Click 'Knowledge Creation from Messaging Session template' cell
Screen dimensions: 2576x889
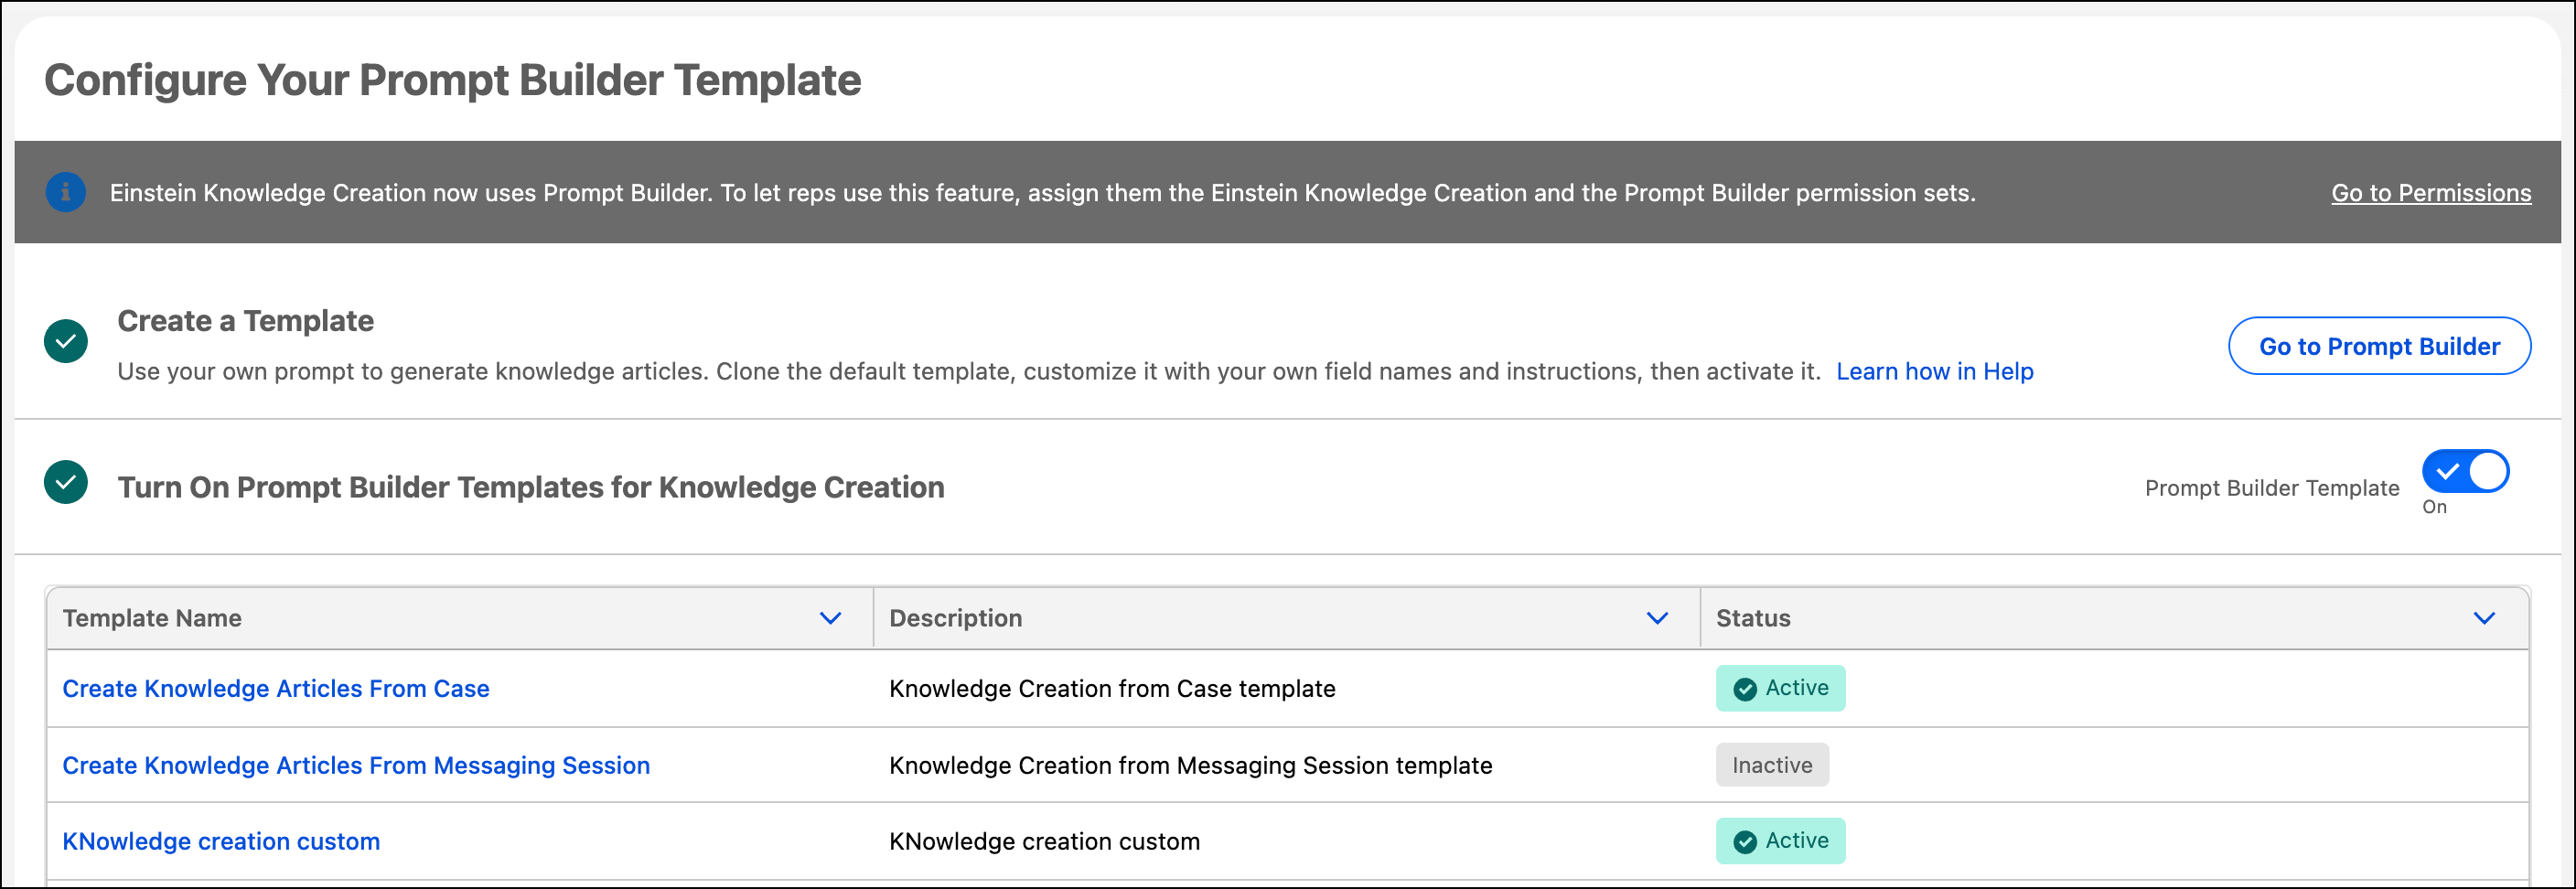point(1190,765)
